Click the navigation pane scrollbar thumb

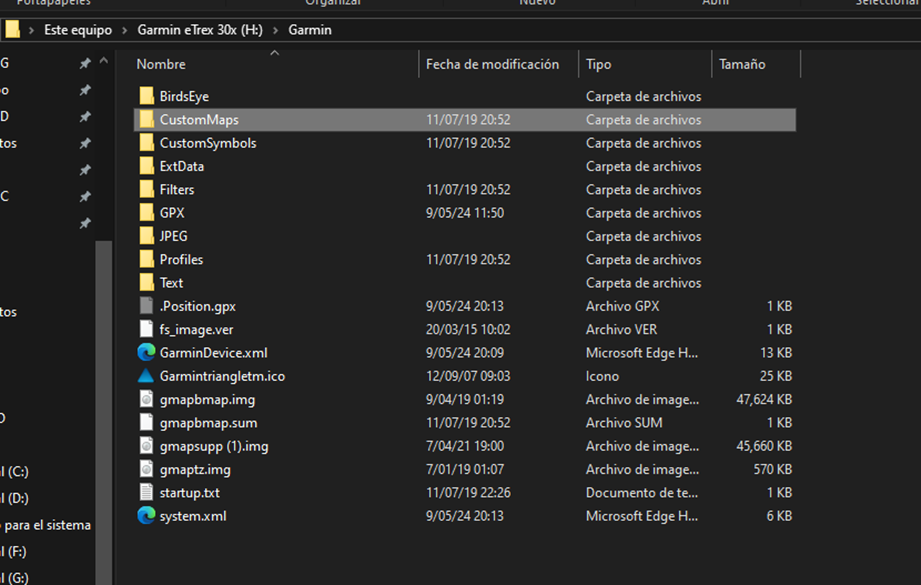pos(104,411)
